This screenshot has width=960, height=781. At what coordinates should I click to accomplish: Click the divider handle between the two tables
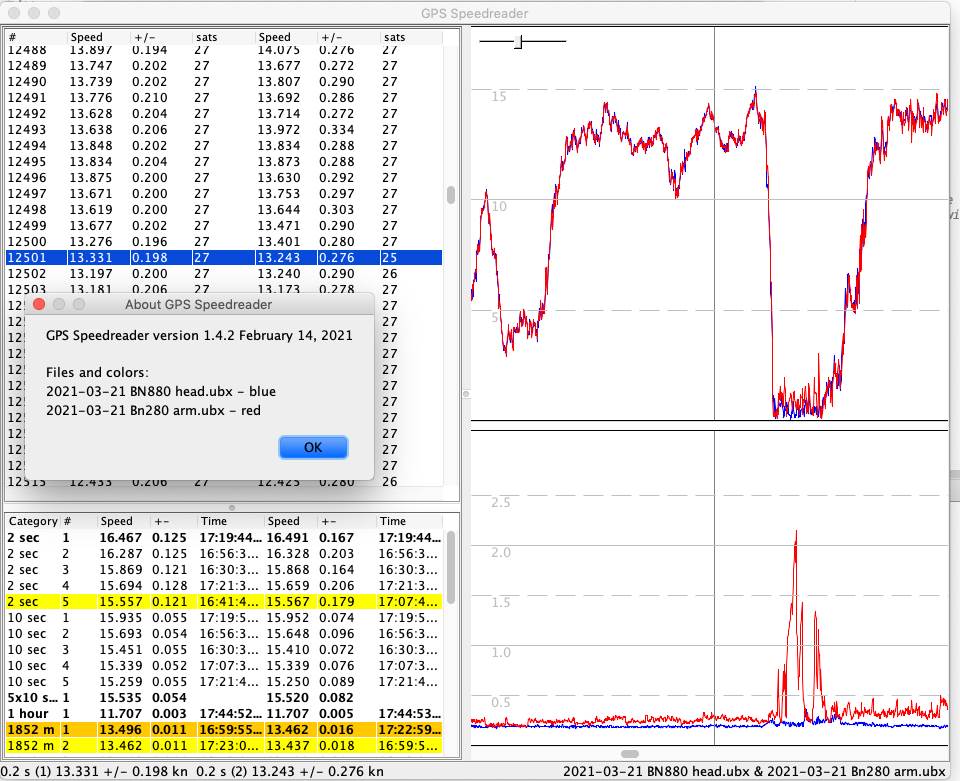coord(231,507)
